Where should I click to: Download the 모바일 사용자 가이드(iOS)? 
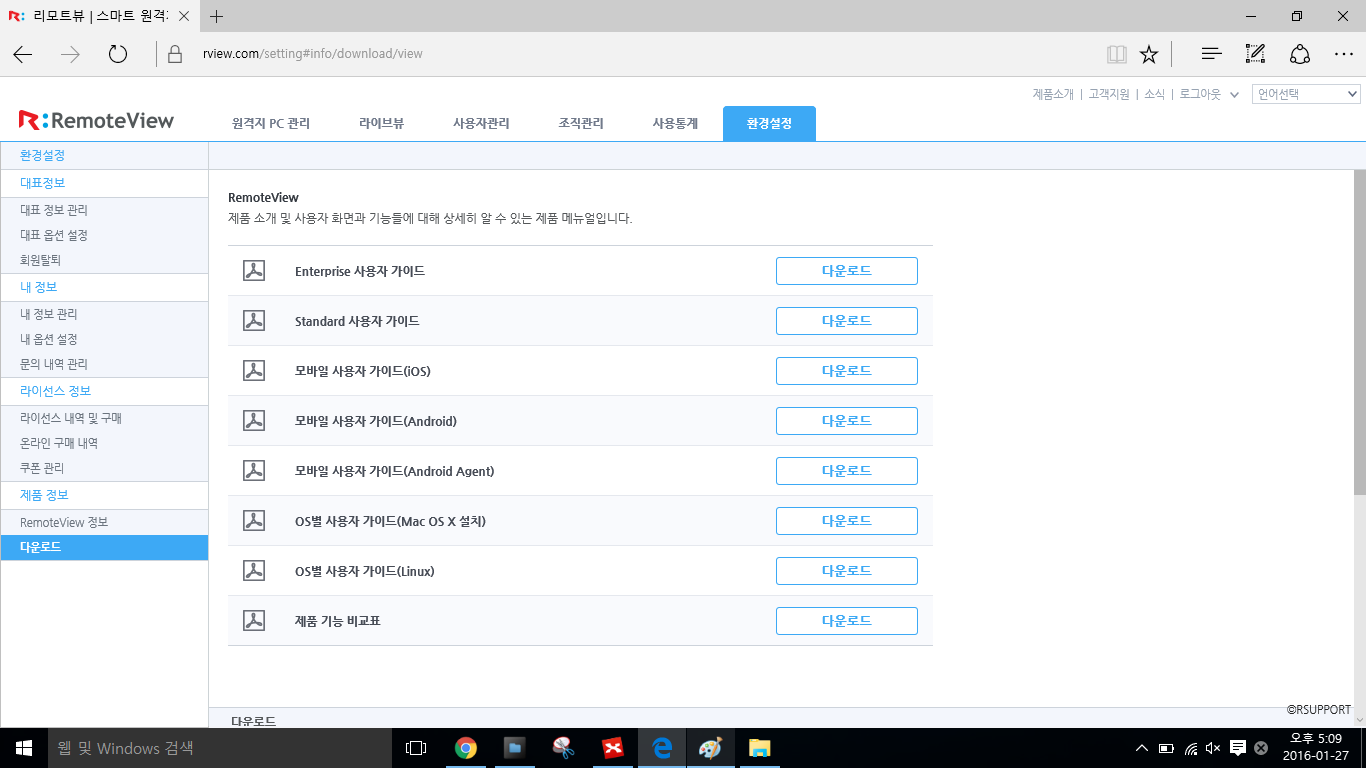(847, 371)
